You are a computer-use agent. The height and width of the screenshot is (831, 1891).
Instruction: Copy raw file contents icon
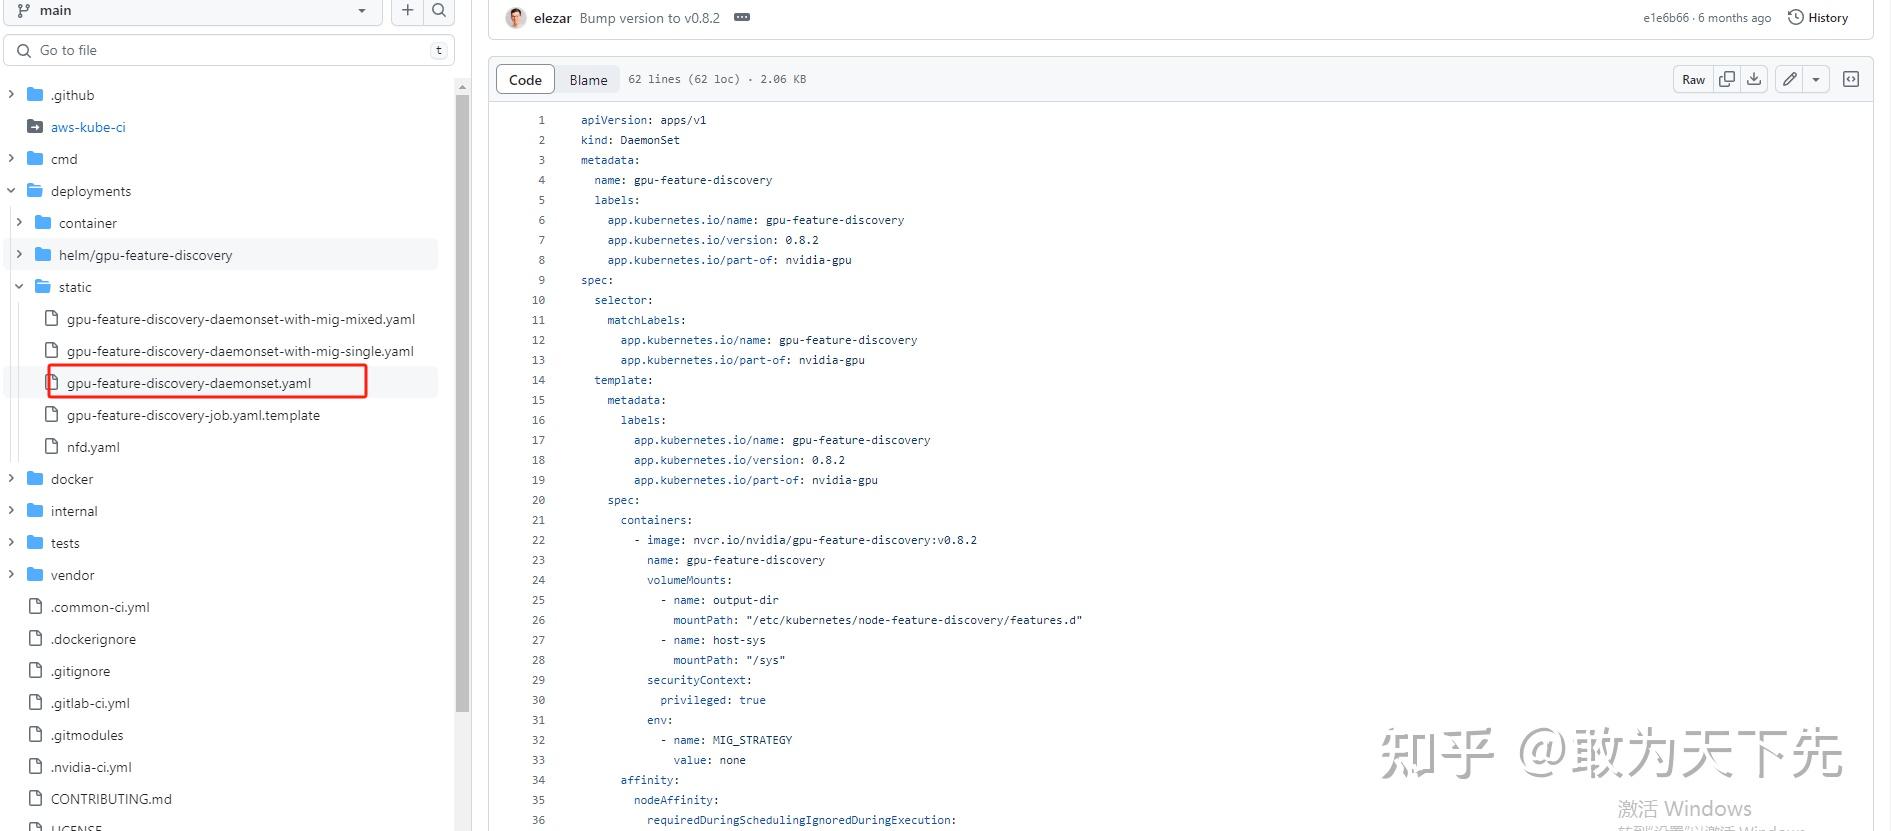pos(1726,80)
